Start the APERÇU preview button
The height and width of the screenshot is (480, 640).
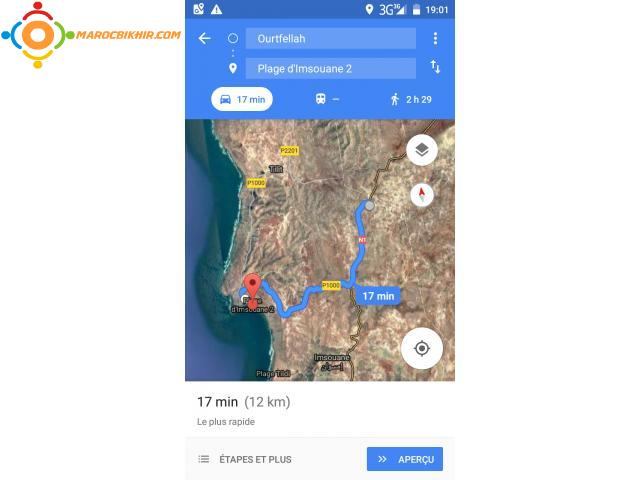point(405,459)
